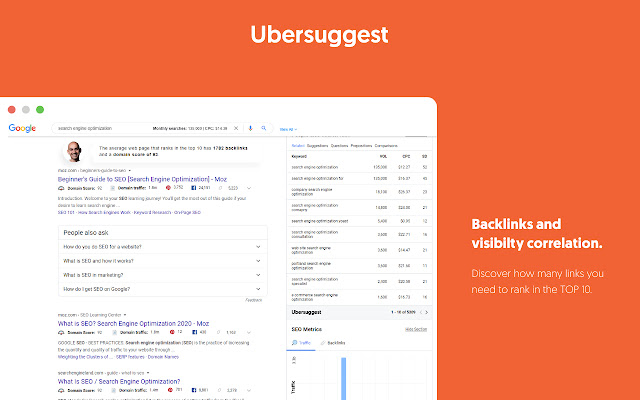Click the Domain traffic icon under Beginner's Guide result

pyautogui.click(x=113, y=188)
